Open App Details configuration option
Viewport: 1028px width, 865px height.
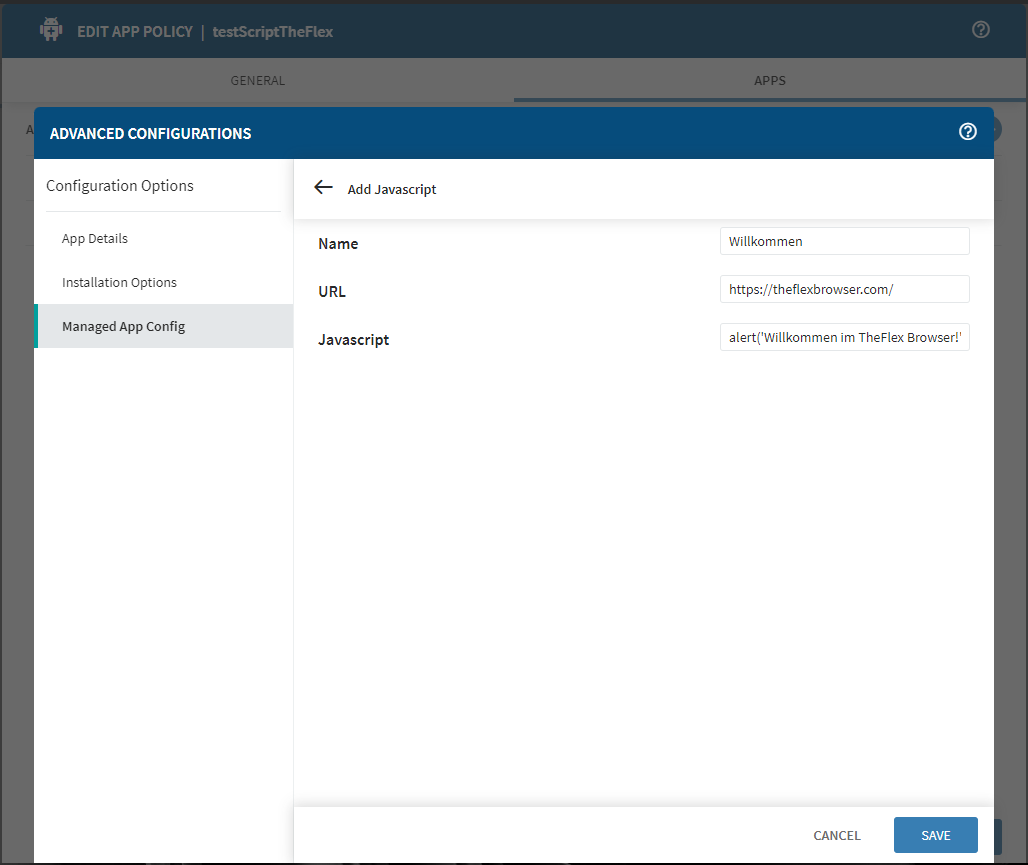tap(95, 239)
